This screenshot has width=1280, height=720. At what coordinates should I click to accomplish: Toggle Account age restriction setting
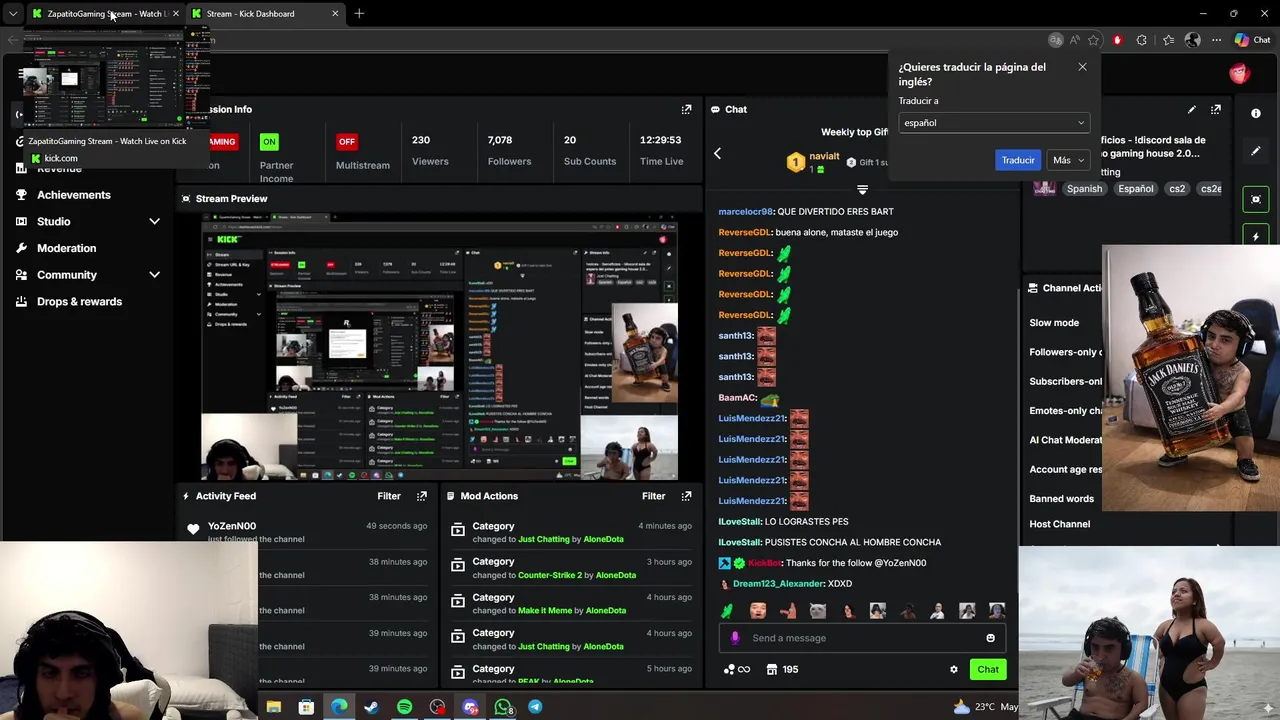(x=1065, y=469)
